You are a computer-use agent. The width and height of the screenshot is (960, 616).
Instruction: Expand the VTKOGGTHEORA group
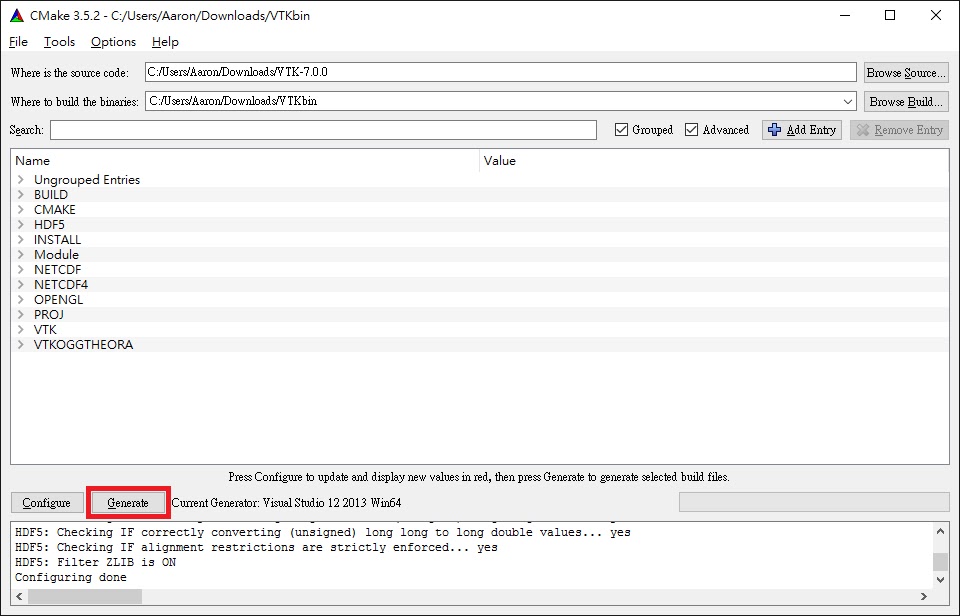tap(21, 345)
